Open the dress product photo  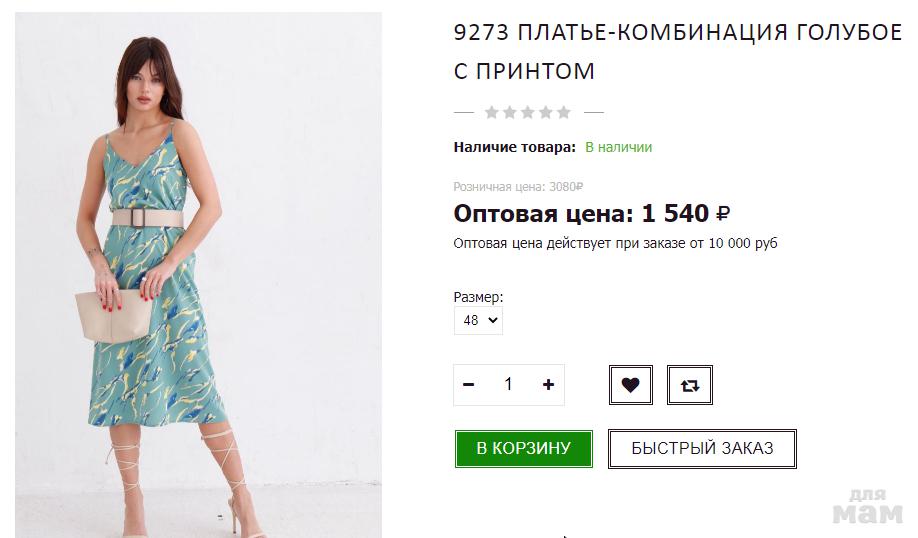[x=198, y=275]
